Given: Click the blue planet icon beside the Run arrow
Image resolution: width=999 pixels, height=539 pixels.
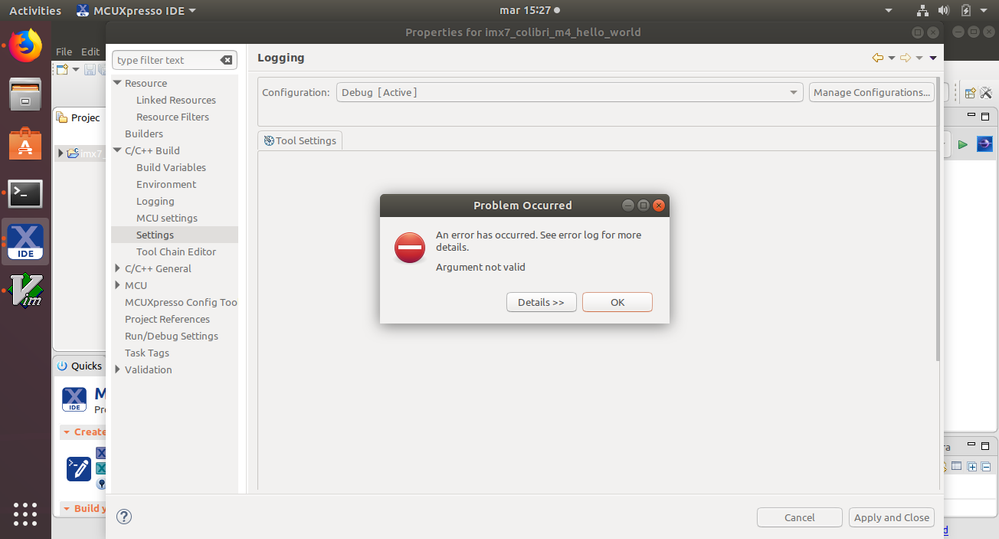Looking at the screenshot, I should [984, 144].
